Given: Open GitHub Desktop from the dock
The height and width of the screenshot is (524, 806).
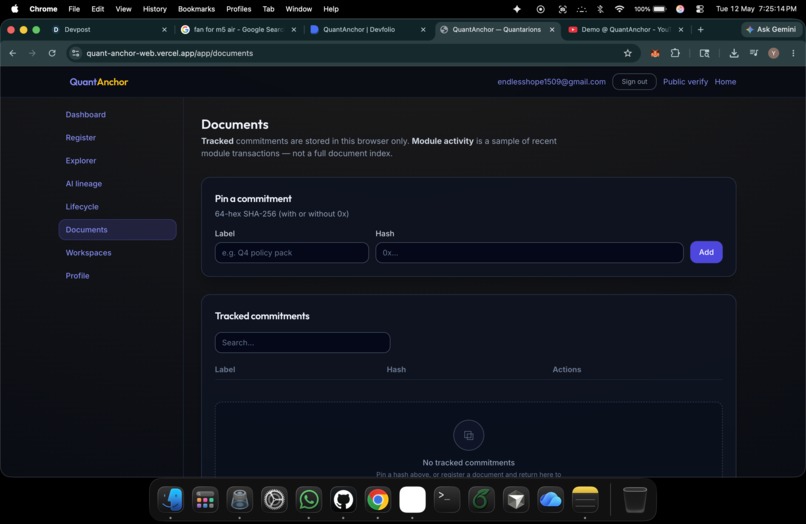Looking at the screenshot, I should pos(343,499).
